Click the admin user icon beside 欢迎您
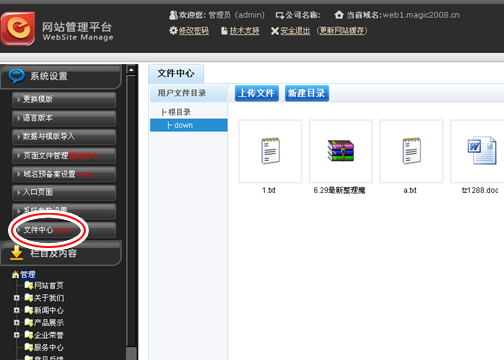504x360 pixels. point(173,15)
